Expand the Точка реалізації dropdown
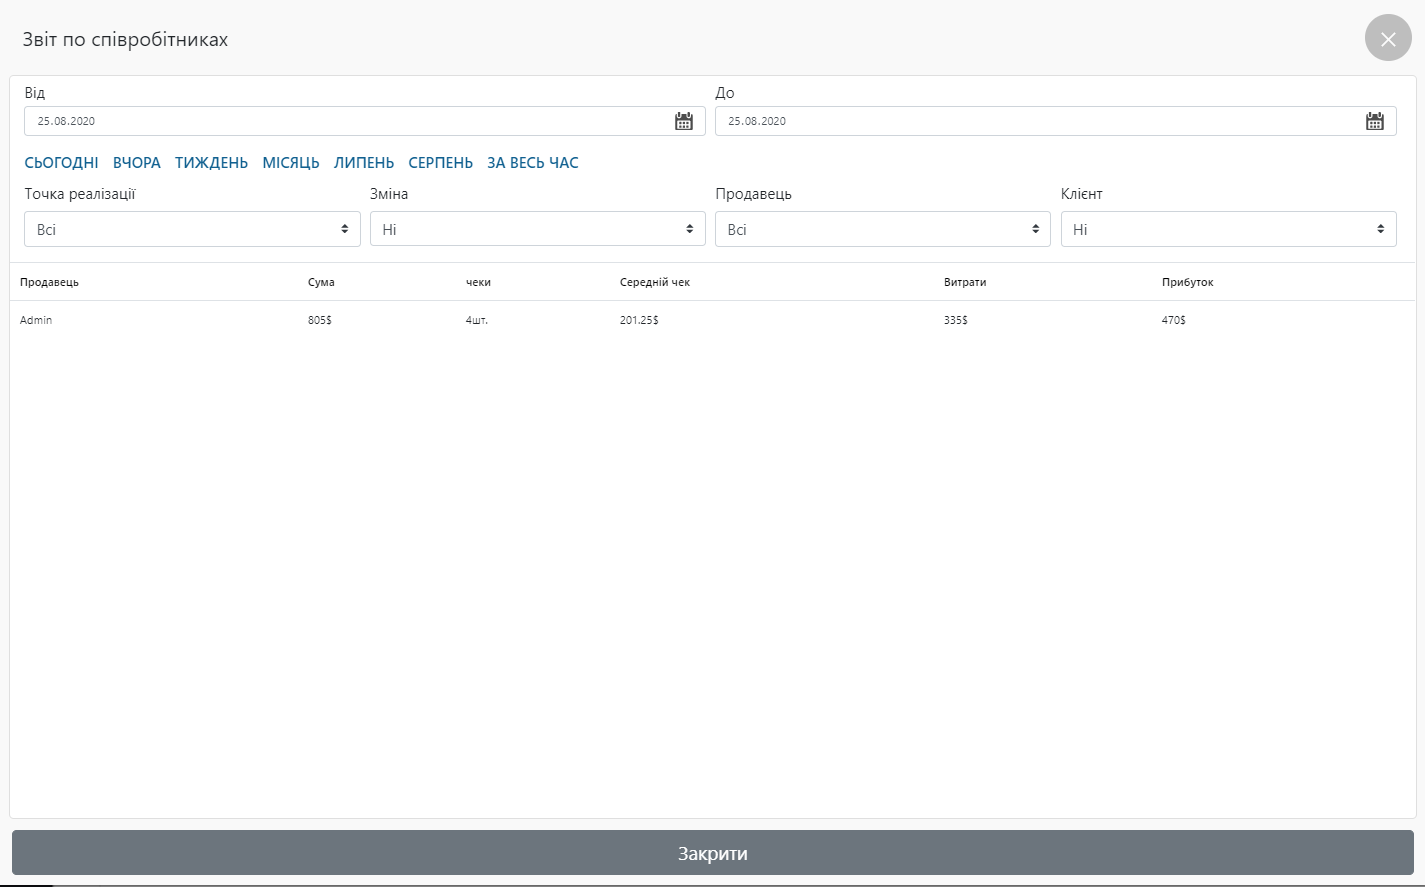The height and width of the screenshot is (887, 1425). coord(192,229)
